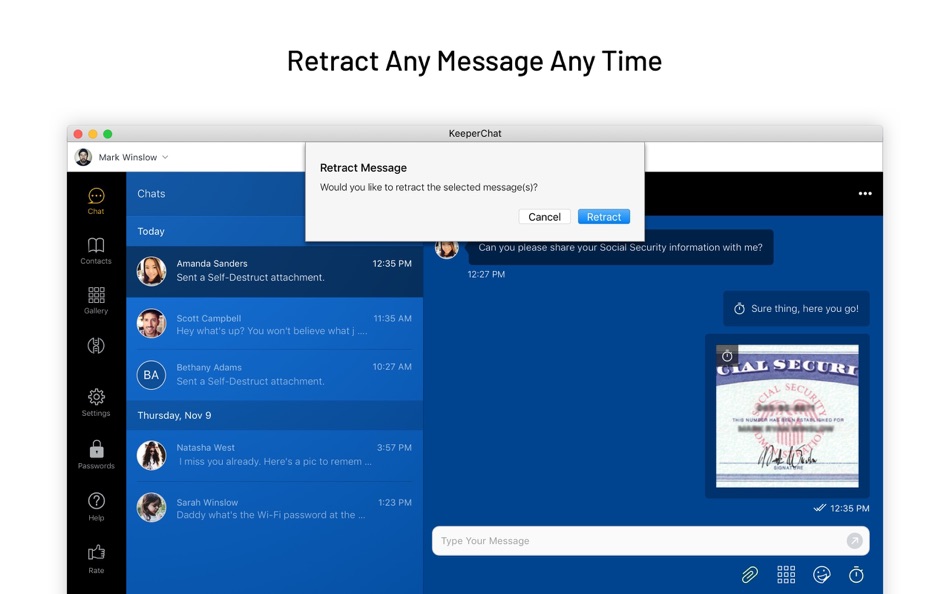Viewport: 950px width, 594px height.
Task: Open Passwords lock icon
Action: pyautogui.click(x=96, y=455)
